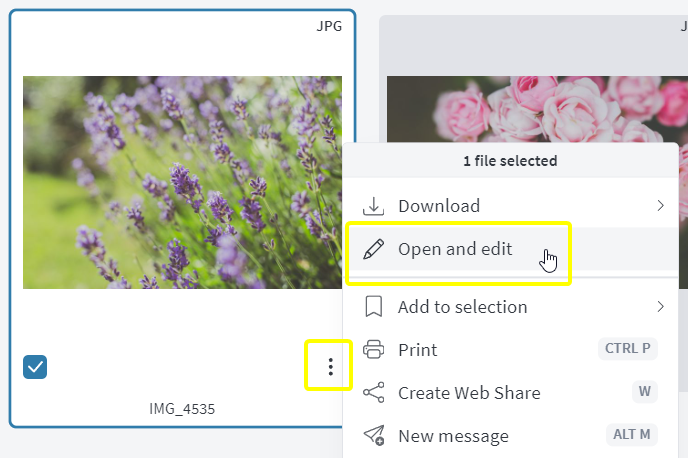Expand the Add to selection submenu arrow

pyautogui.click(x=660, y=306)
